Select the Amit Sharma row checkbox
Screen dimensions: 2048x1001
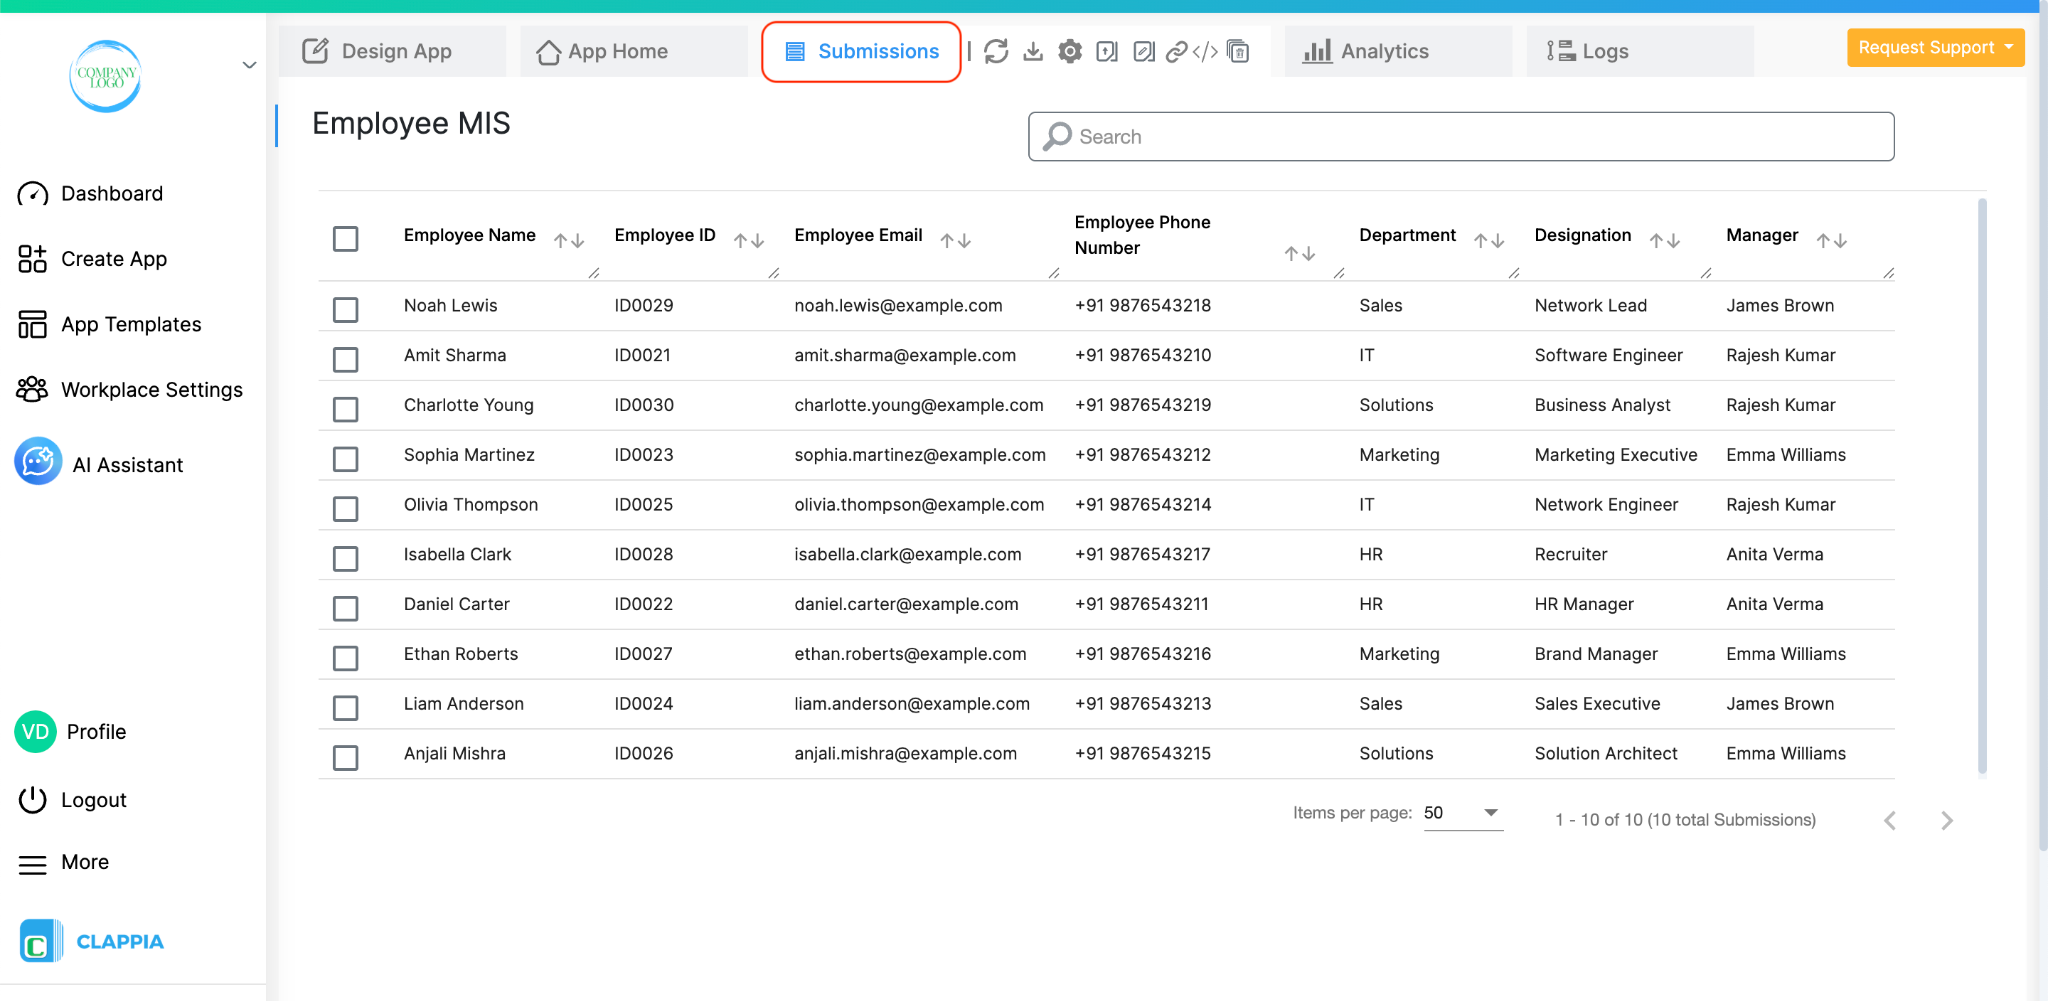[346, 360]
